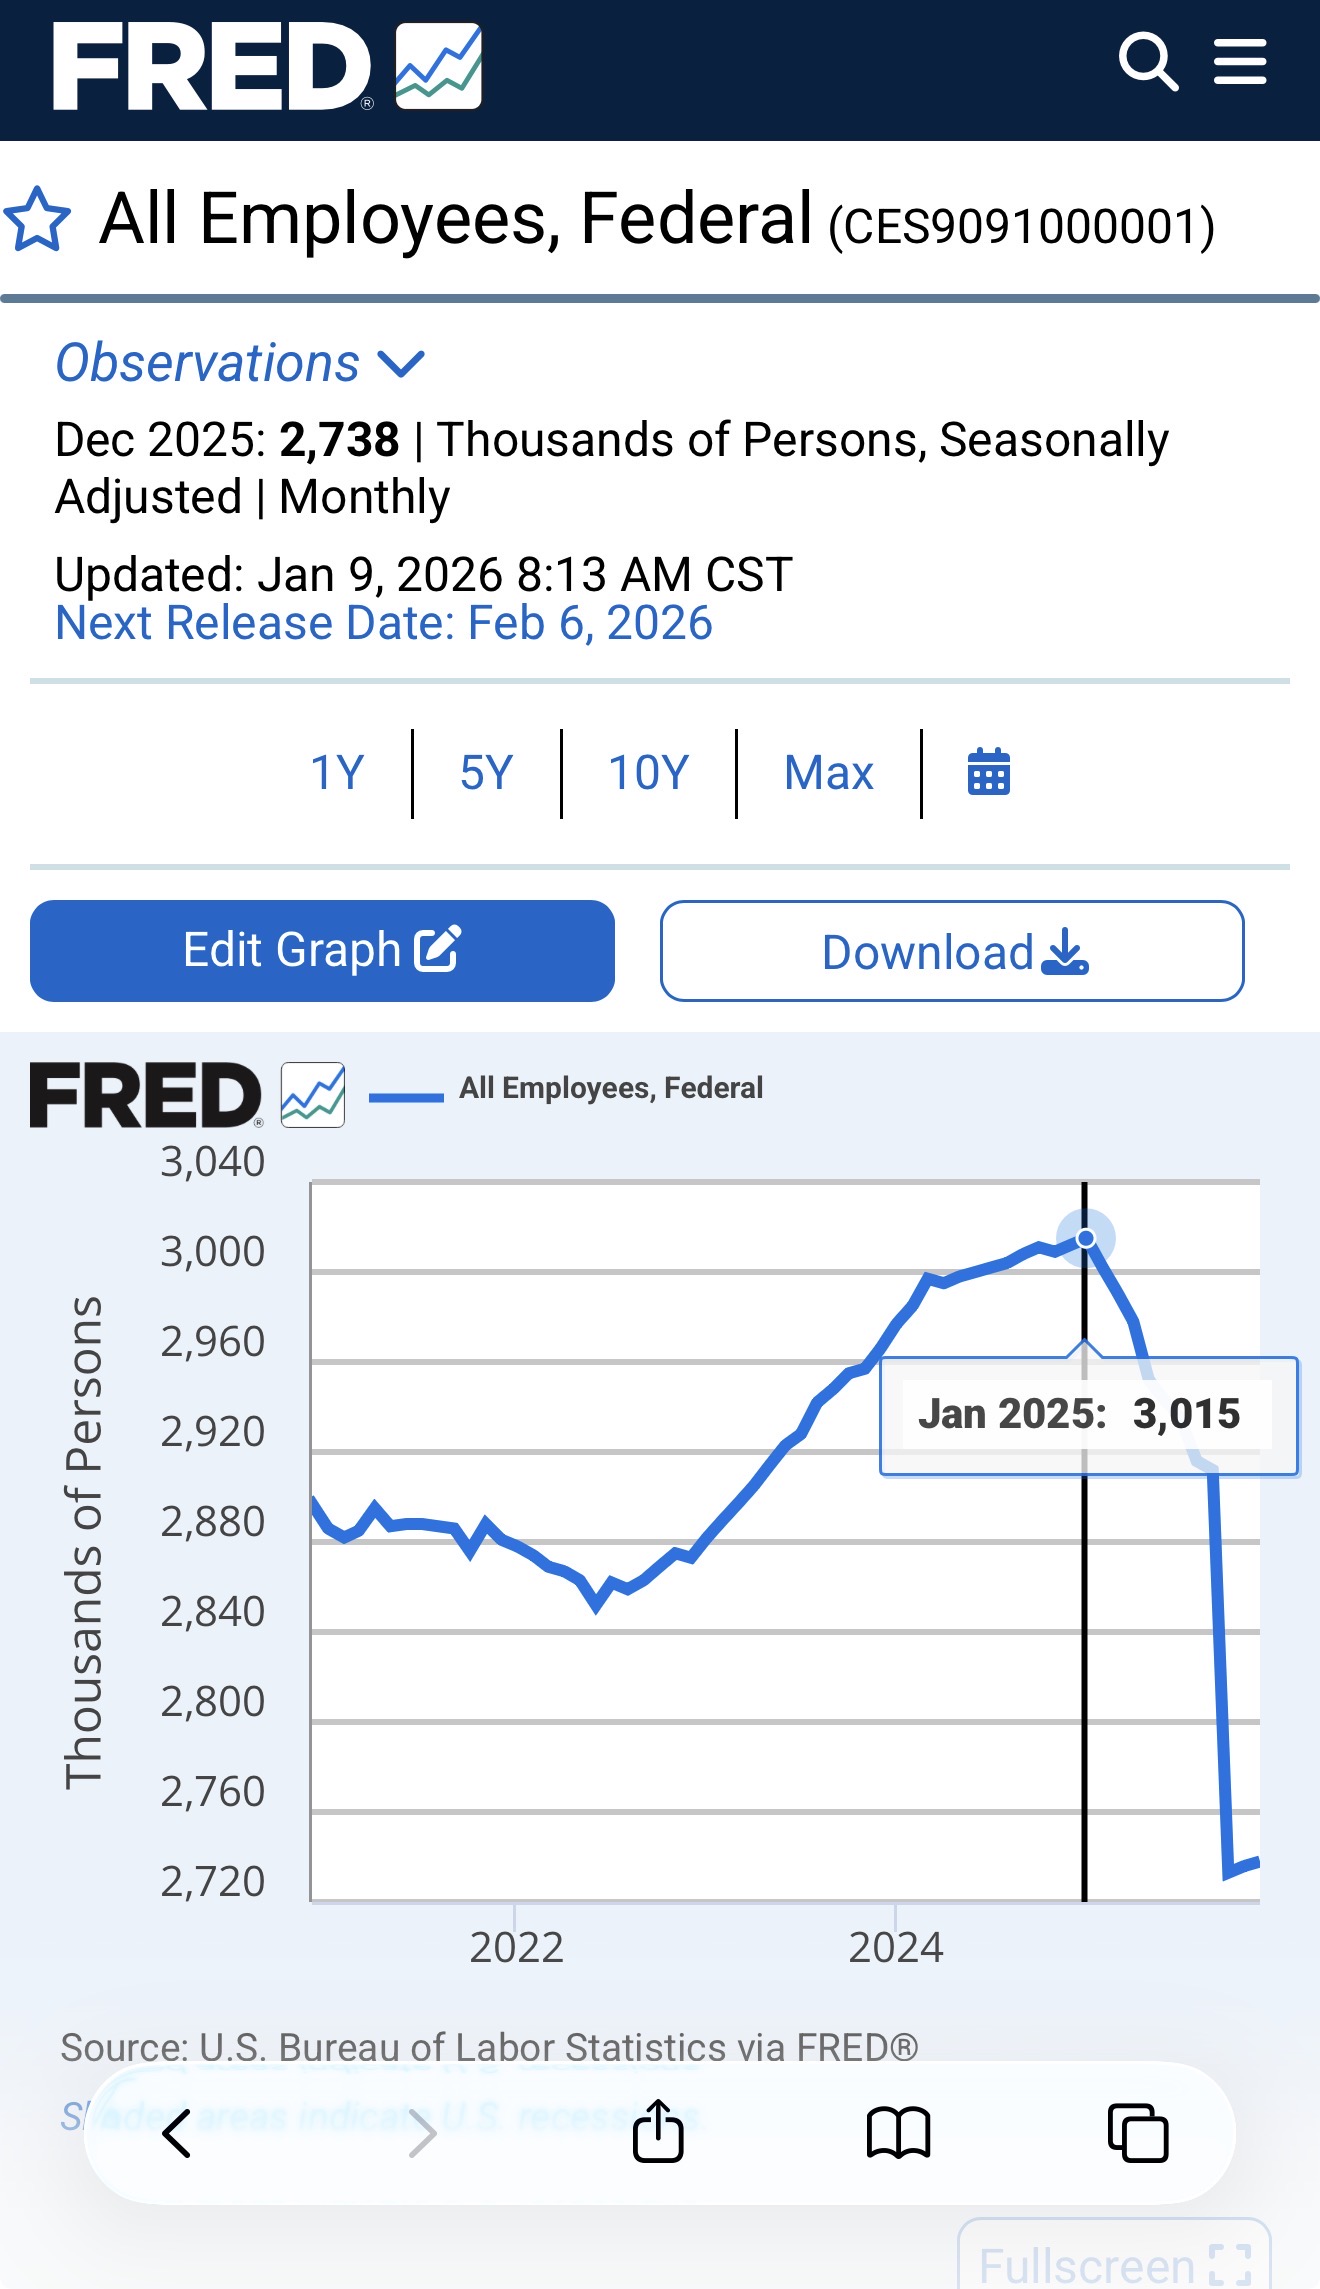Open the calendar date range picker
Viewport: 1320px width, 2289px height.
point(988,773)
